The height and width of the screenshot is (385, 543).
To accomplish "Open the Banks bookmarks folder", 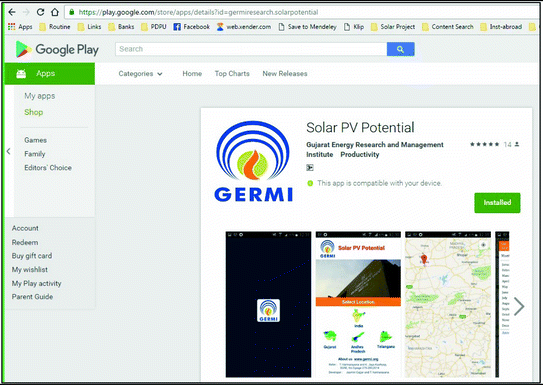I will [x=121, y=27].
